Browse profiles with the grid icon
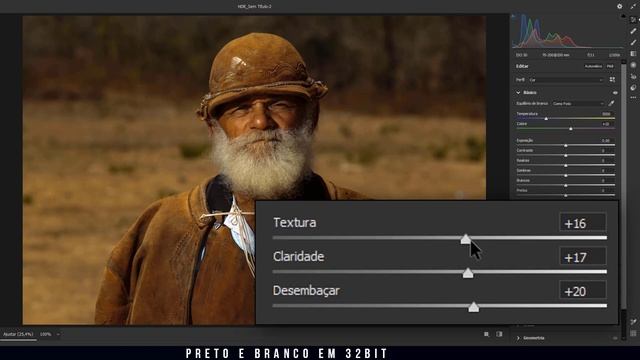This screenshot has width=640, height=360. pos(612,80)
